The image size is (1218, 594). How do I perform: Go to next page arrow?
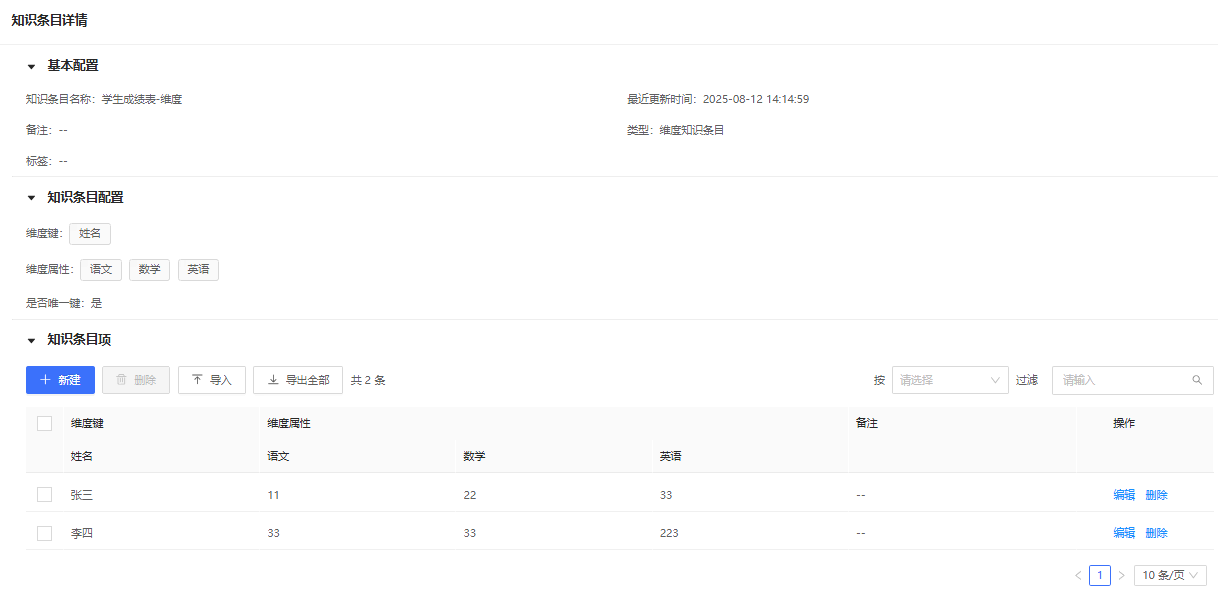tap(1121, 575)
